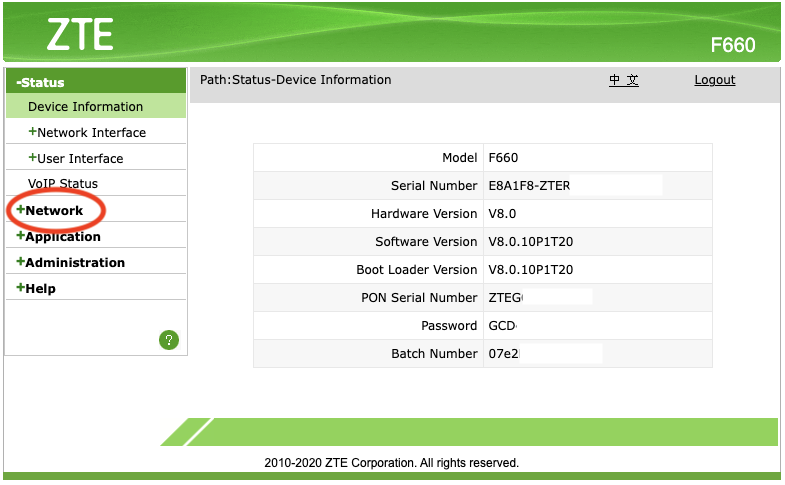
Task: Click the Password label in the table
Action: click(x=449, y=326)
